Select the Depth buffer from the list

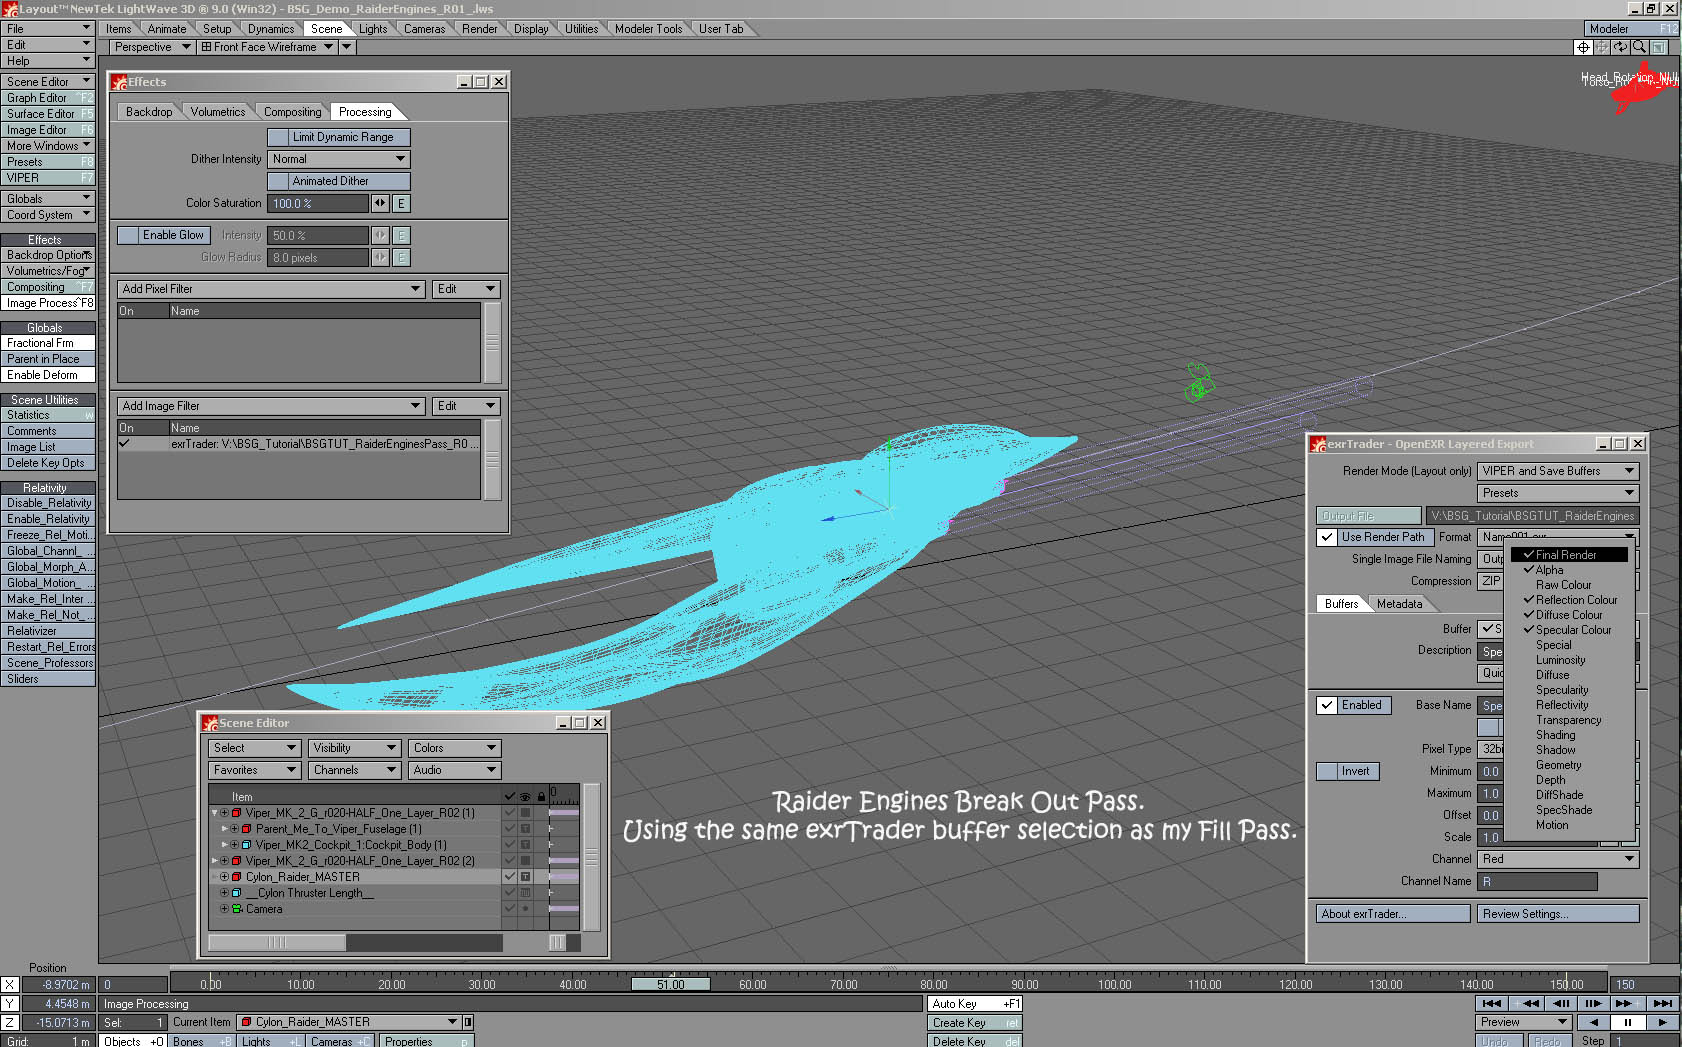tap(1551, 780)
